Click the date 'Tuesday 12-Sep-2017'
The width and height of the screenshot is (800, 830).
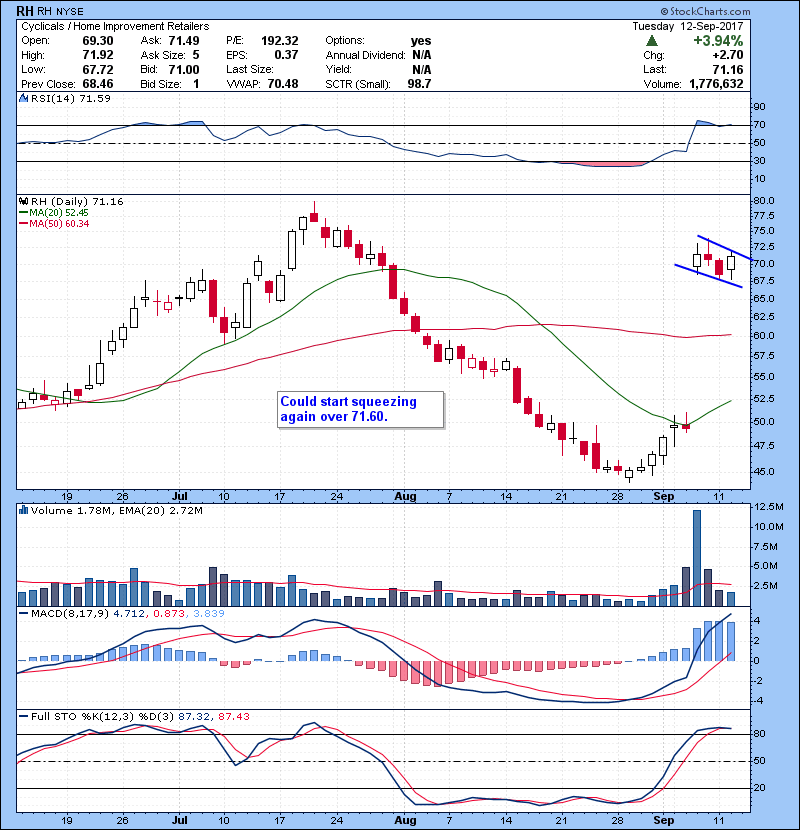pyautogui.click(x=688, y=26)
